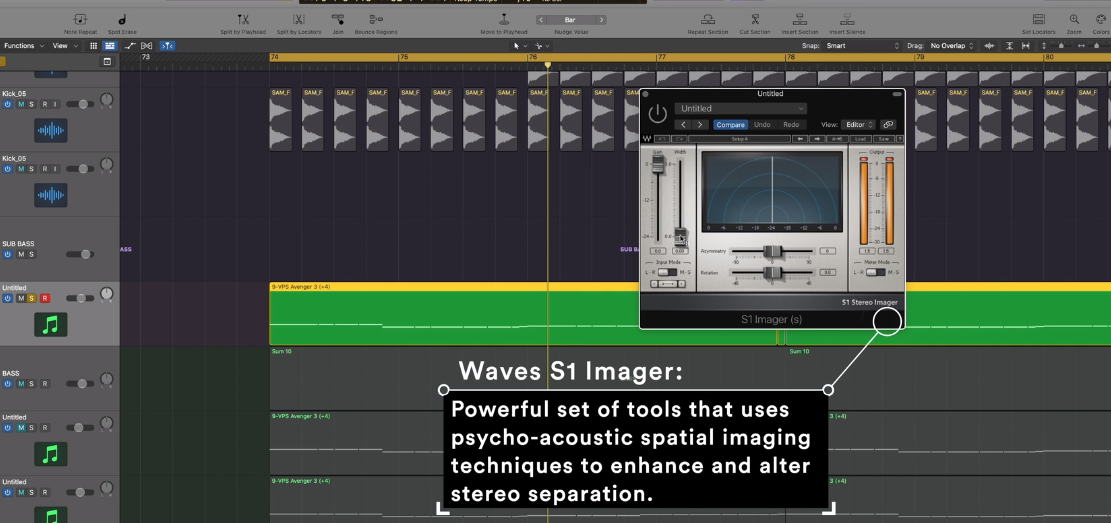The image size is (1111, 523).
Task: Toggle the Catch Playhead button
Action: point(167,45)
